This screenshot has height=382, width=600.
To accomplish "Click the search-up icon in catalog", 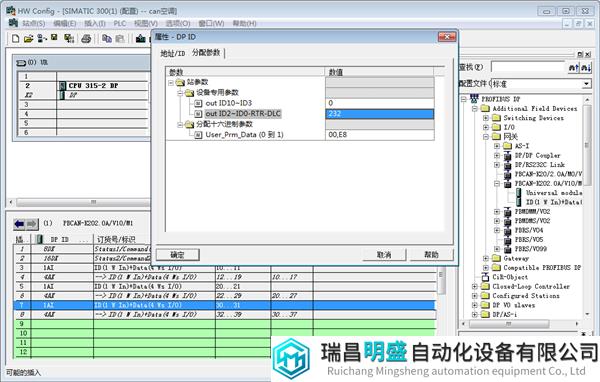I will [573, 68].
